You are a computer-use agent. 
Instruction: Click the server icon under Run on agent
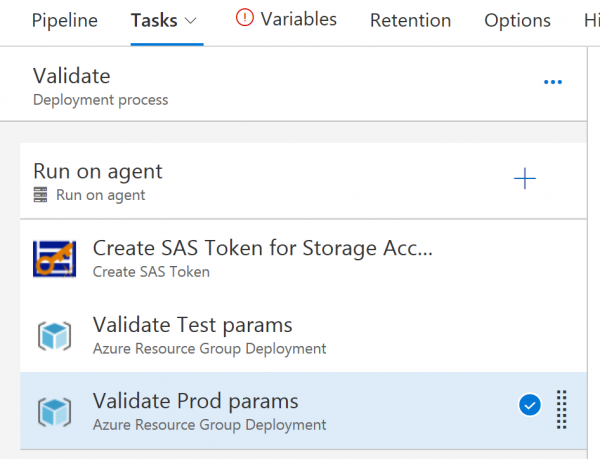click(41, 196)
